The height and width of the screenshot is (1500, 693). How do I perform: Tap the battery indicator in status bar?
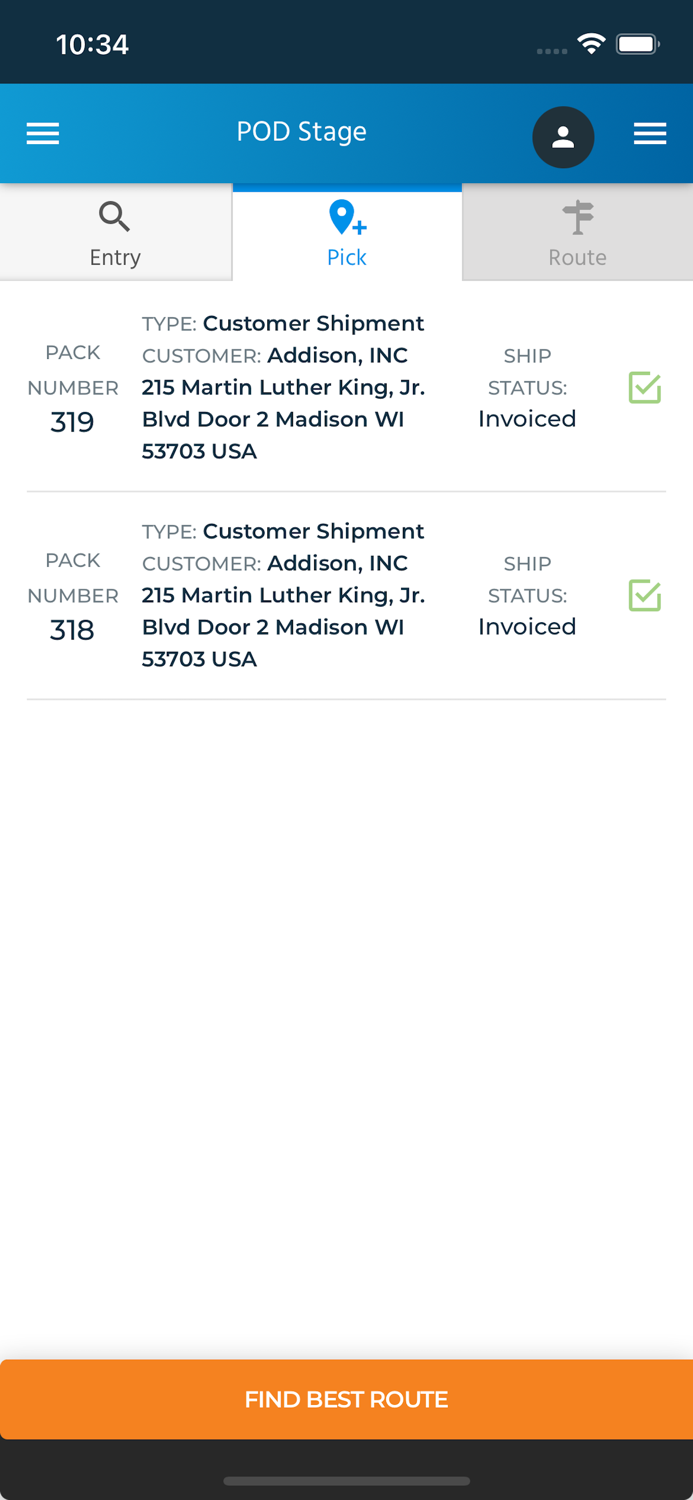tap(638, 43)
